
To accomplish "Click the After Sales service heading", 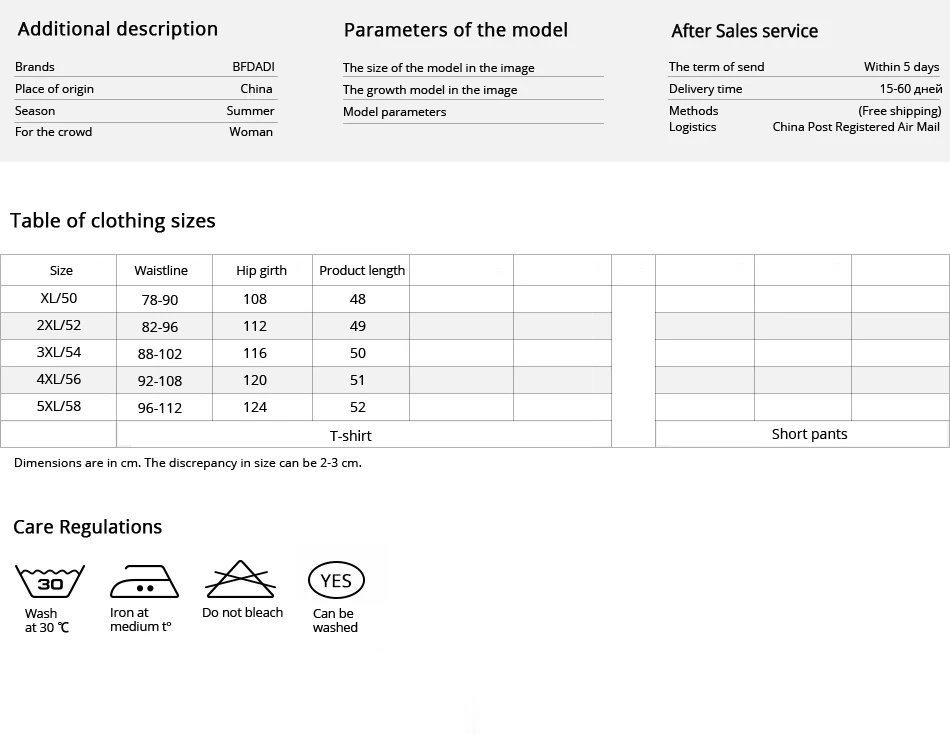I will (745, 31).
